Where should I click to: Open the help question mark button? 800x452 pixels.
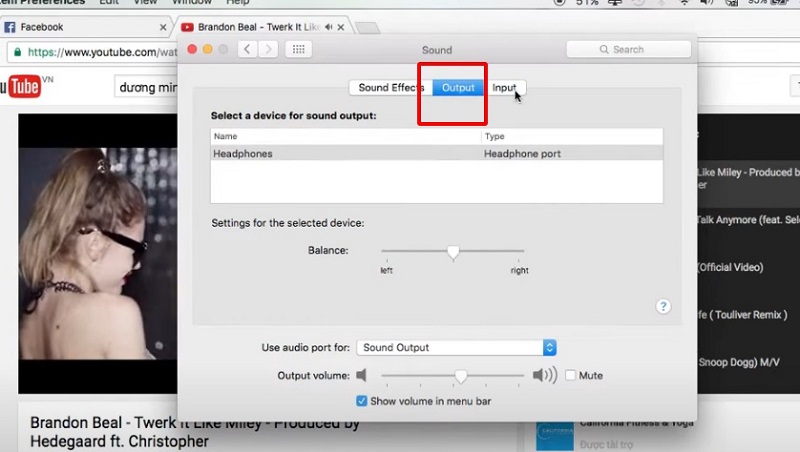(663, 306)
